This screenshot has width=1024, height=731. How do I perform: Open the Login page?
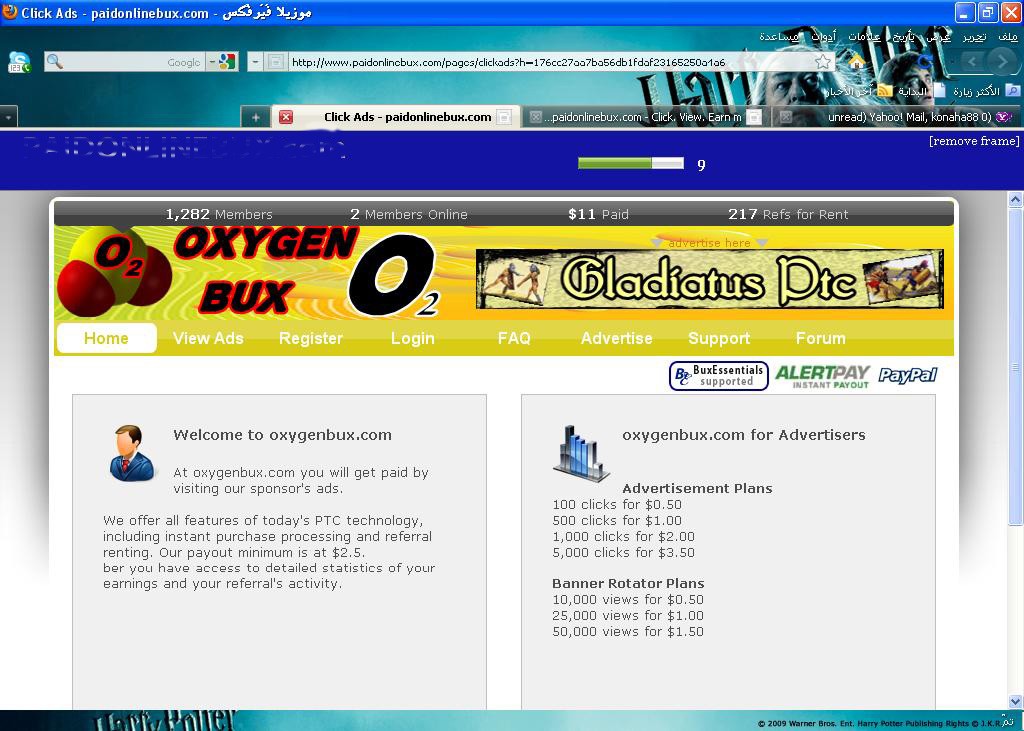(413, 338)
